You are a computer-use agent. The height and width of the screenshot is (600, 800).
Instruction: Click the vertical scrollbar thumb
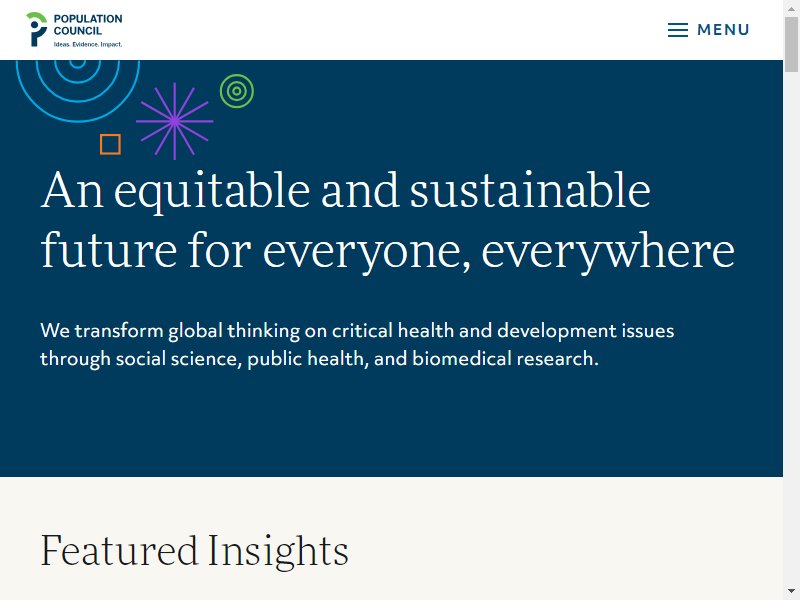point(791,44)
